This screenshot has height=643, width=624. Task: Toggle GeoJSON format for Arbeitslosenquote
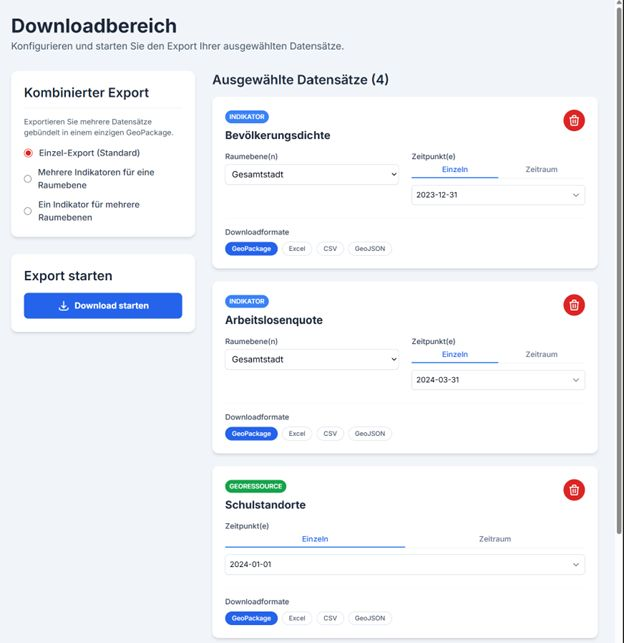click(x=370, y=433)
